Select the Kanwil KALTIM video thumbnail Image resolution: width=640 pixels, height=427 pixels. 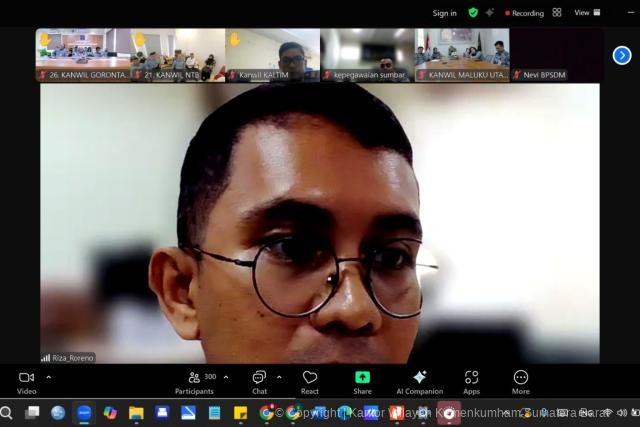[272, 54]
